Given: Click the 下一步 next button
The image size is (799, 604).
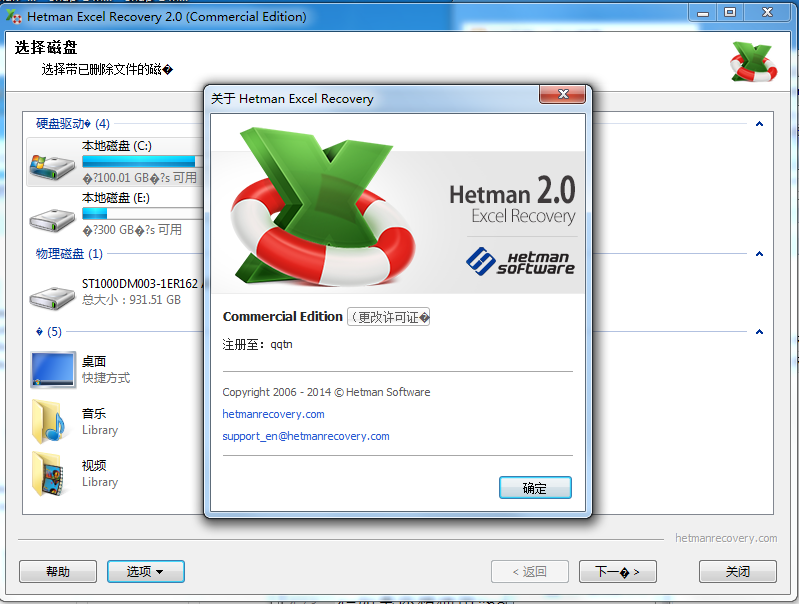Looking at the screenshot, I should 617,572.
